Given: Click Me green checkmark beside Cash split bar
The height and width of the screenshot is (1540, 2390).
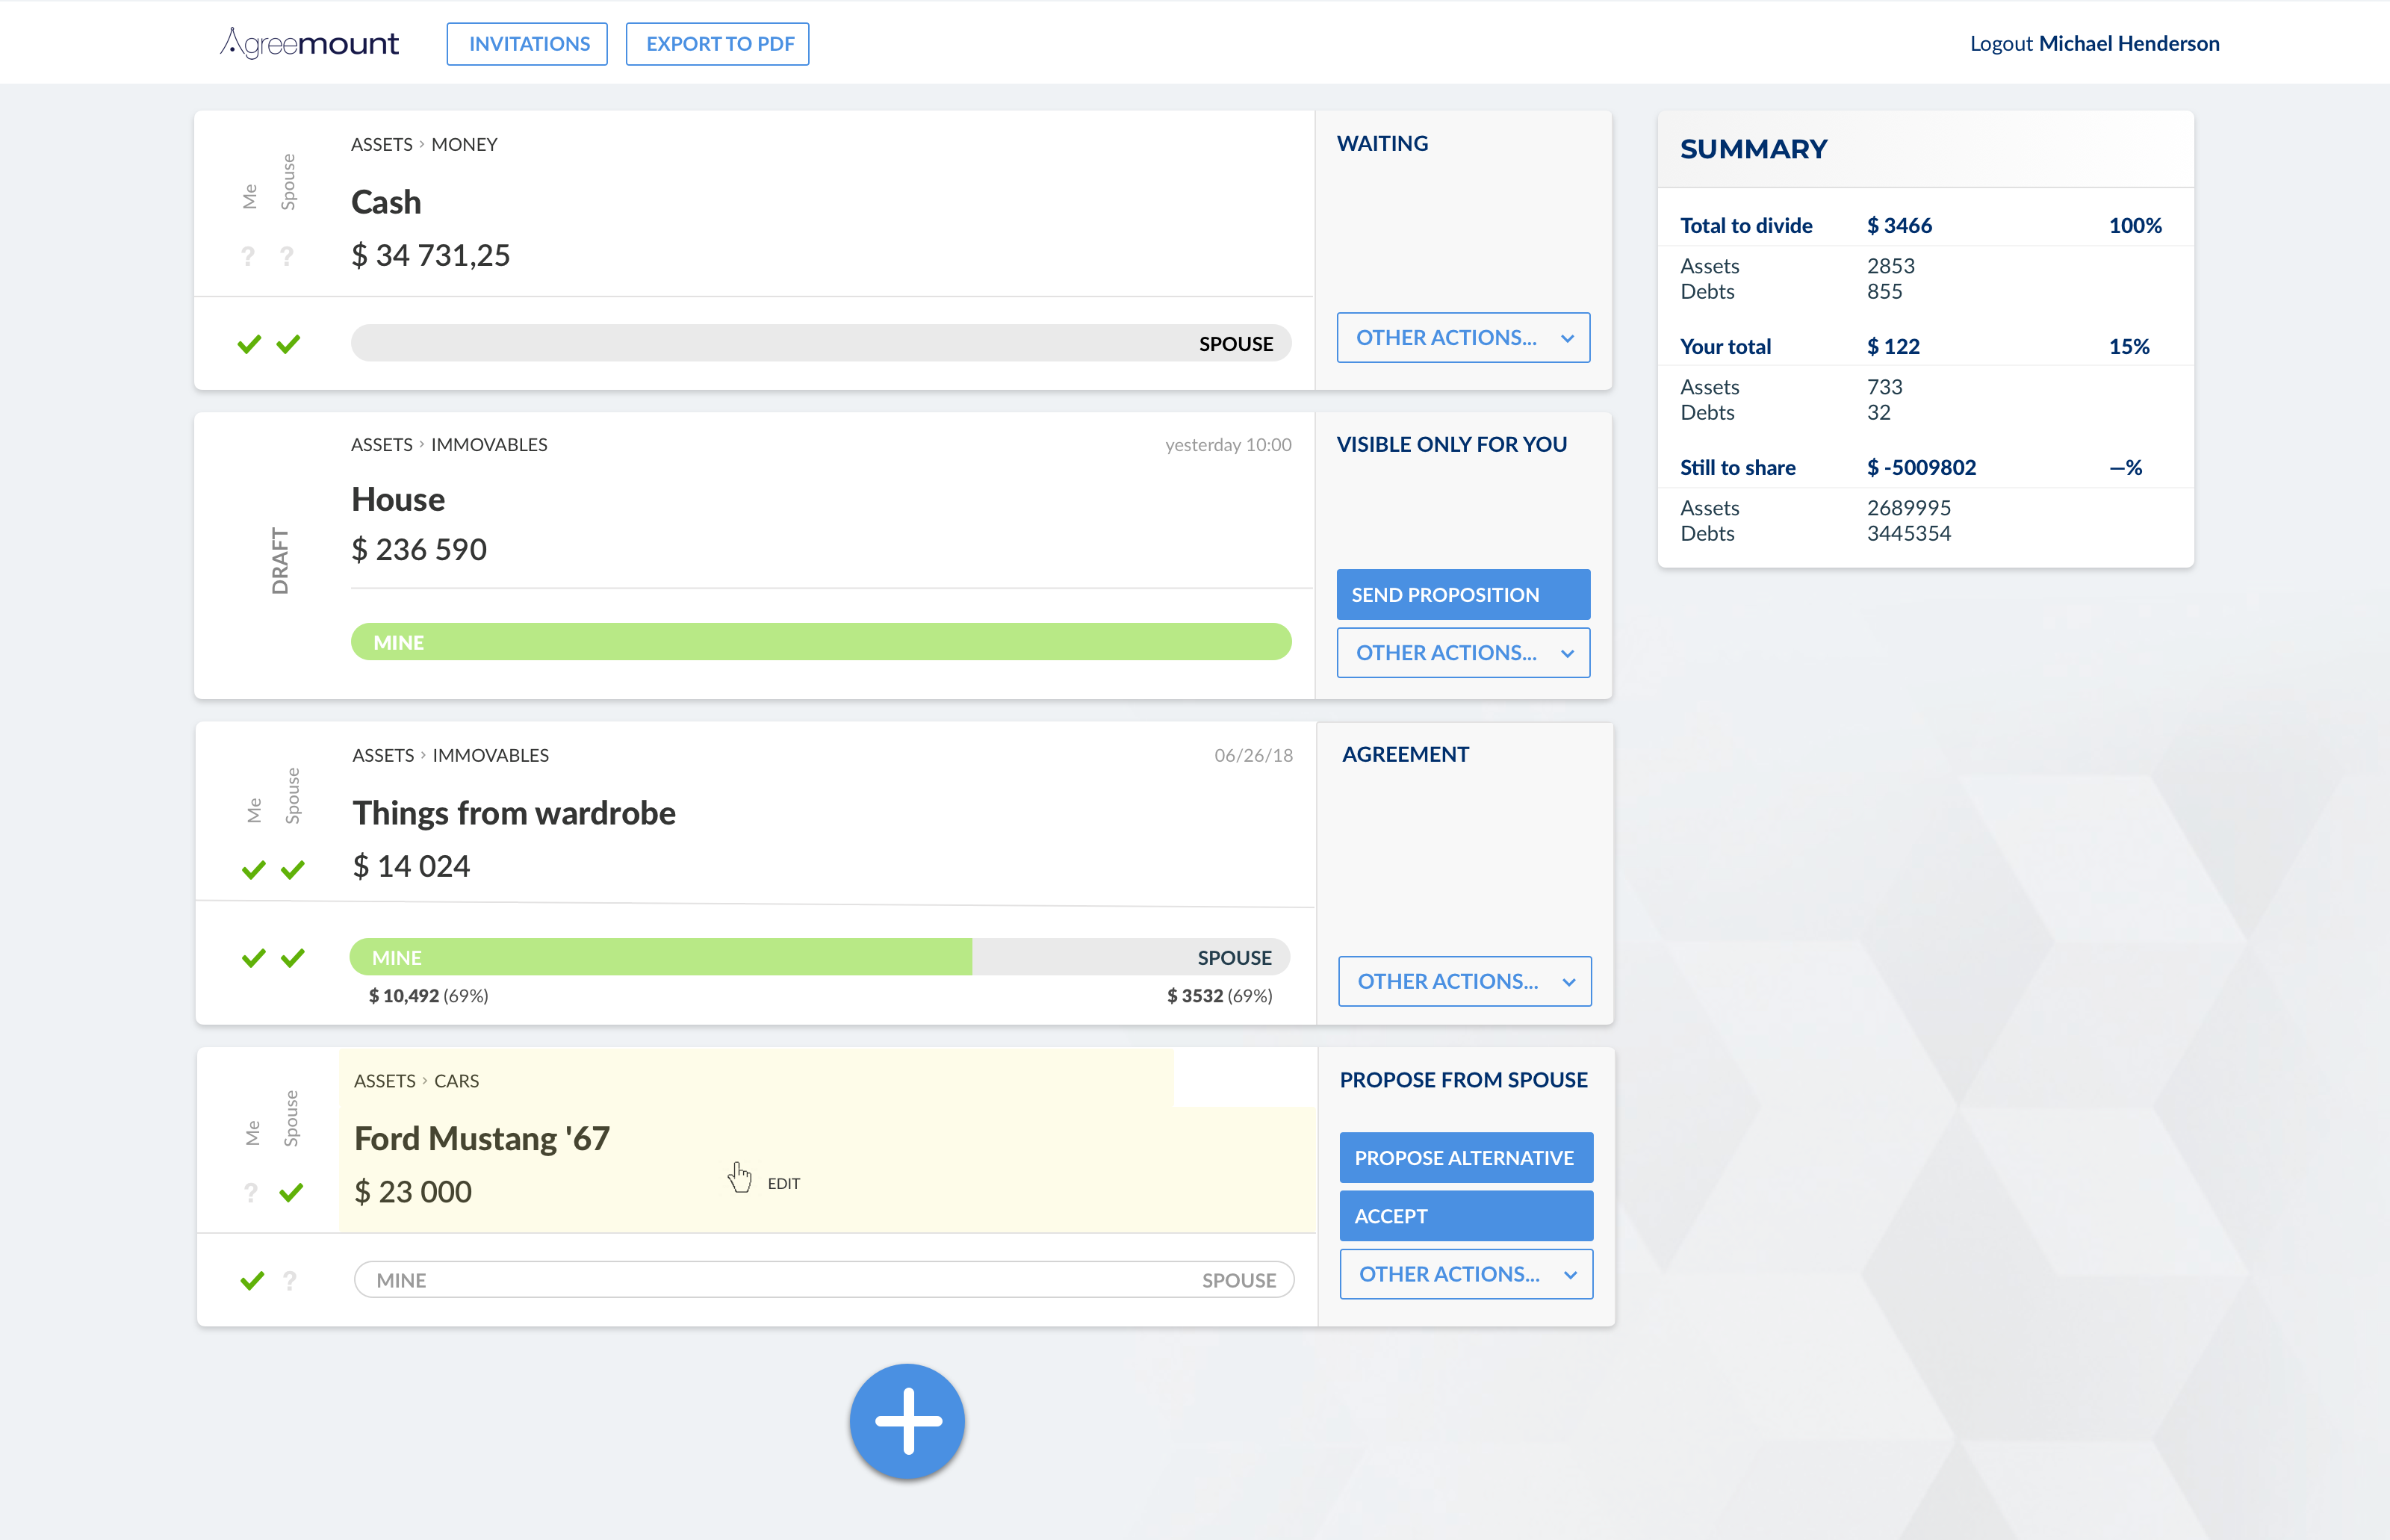Looking at the screenshot, I should pyautogui.click(x=249, y=344).
